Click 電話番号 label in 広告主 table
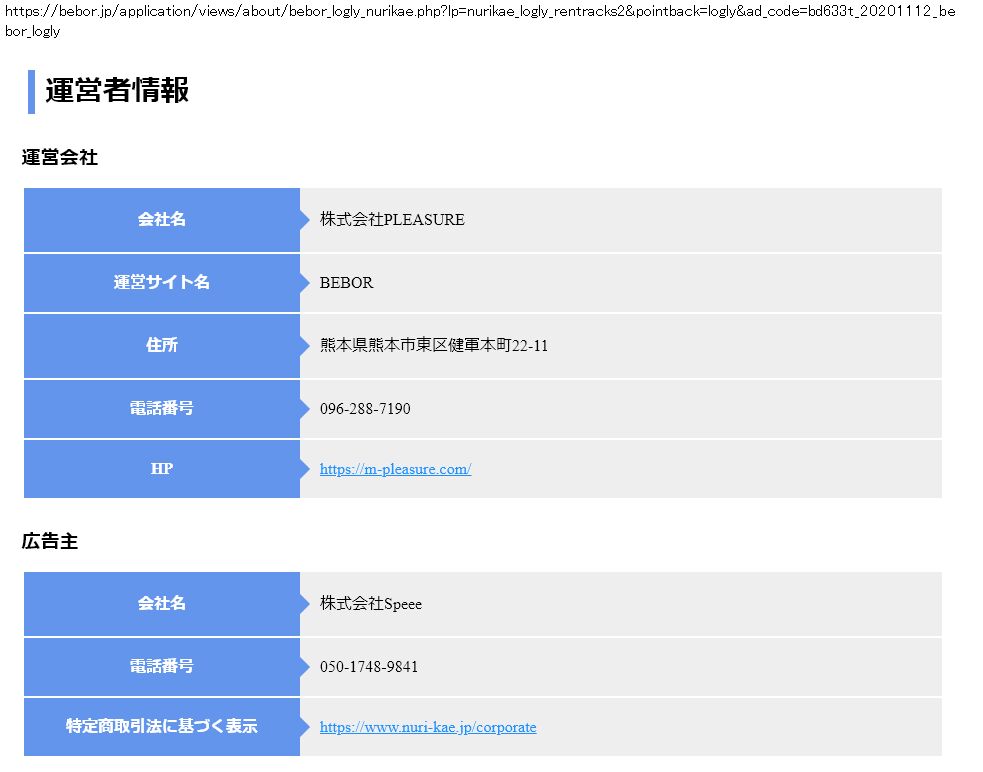The height and width of the screenshot is (772, 983). pos(161,667)
